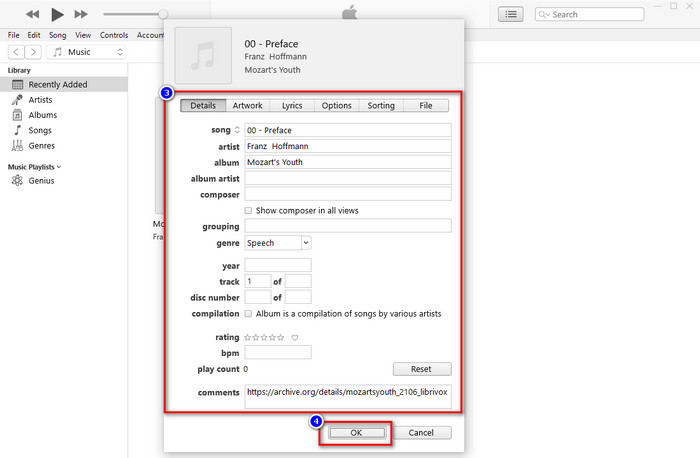Select Recently Added in Library
The height and width of the screenshot is (458, 700).
click(64, 84)
